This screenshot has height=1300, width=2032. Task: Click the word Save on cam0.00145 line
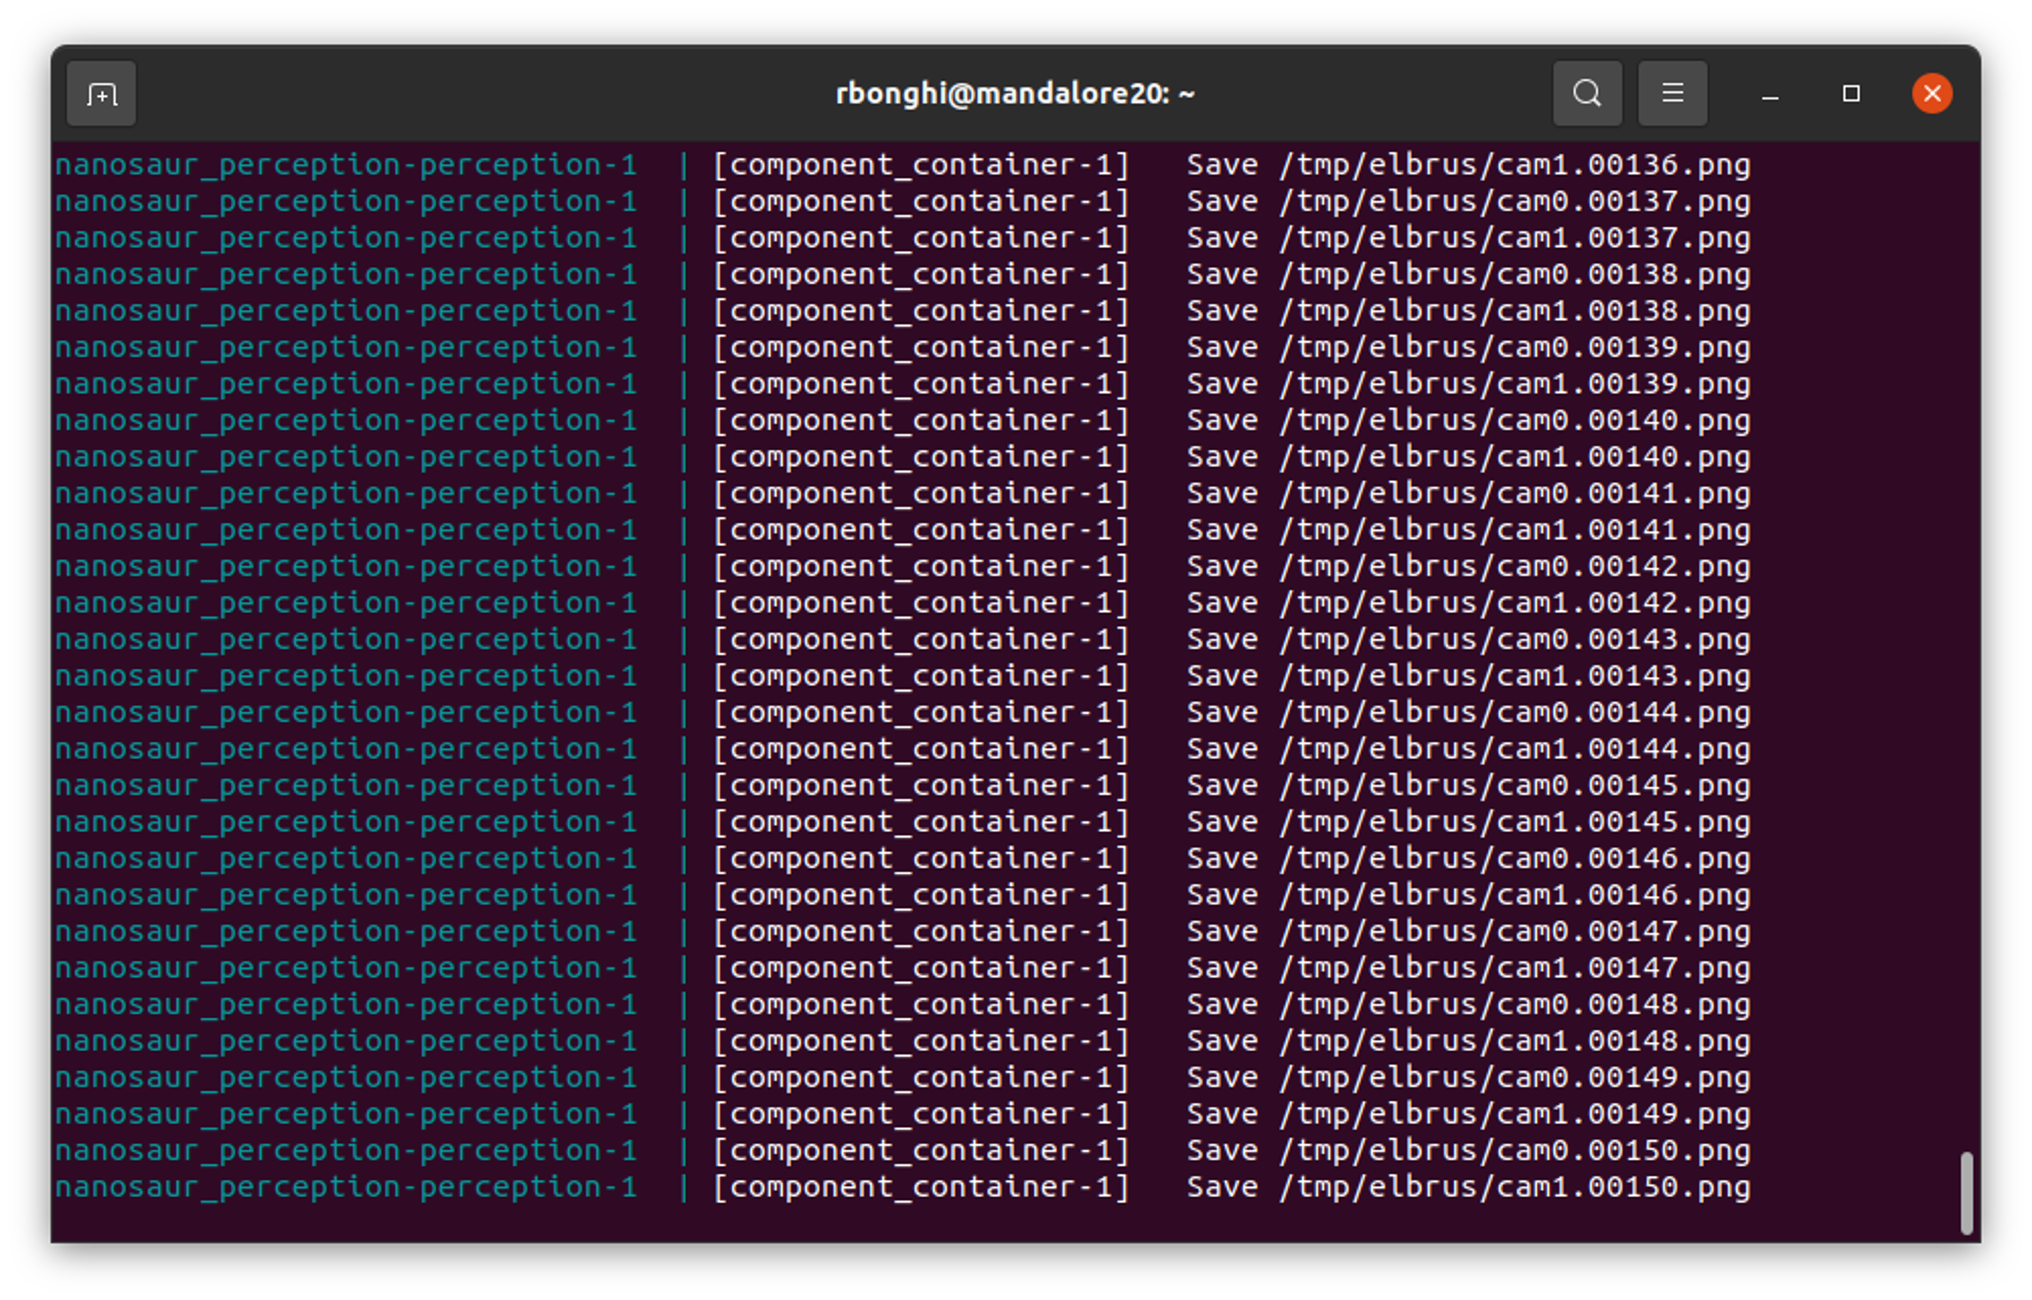coord(1222,786)
